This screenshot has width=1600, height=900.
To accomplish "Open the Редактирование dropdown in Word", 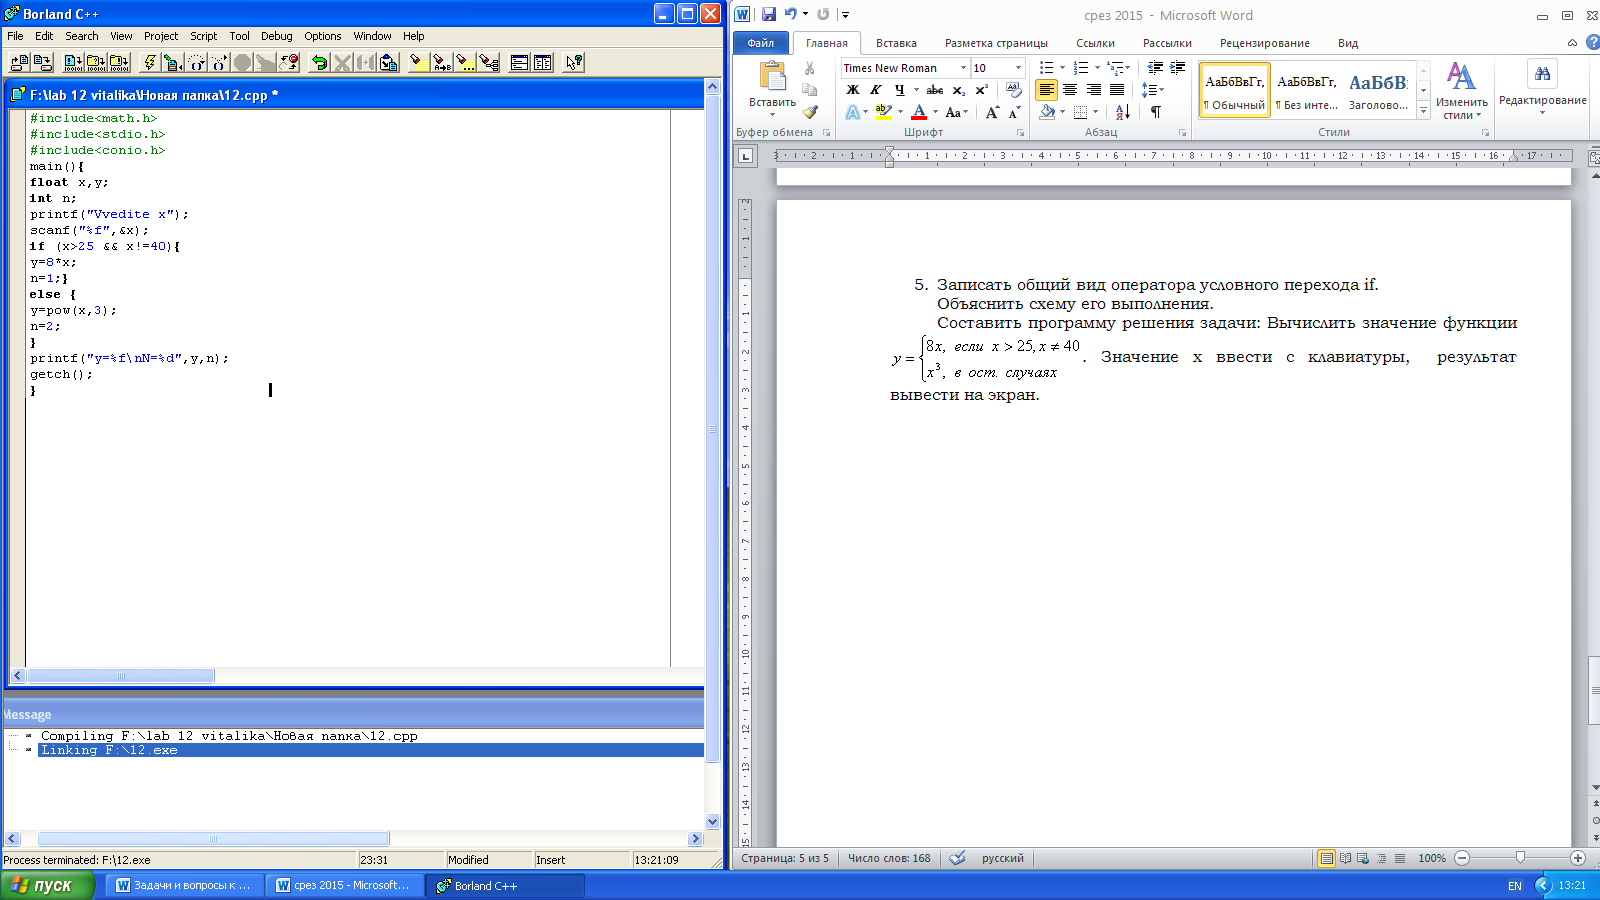I will [1542, 88].
